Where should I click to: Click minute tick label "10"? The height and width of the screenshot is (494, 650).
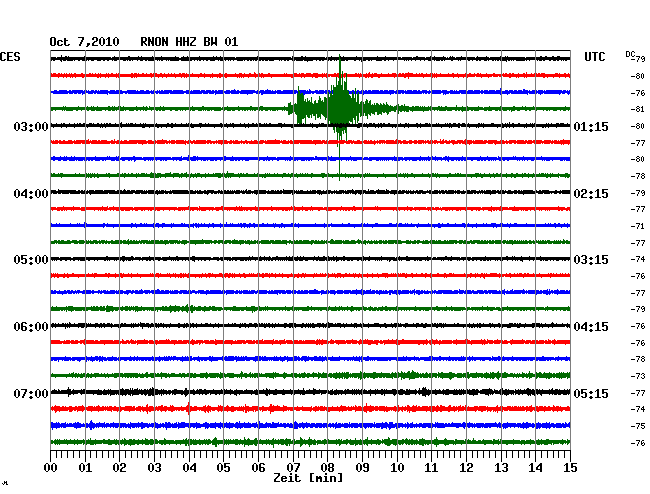point(397,467)
